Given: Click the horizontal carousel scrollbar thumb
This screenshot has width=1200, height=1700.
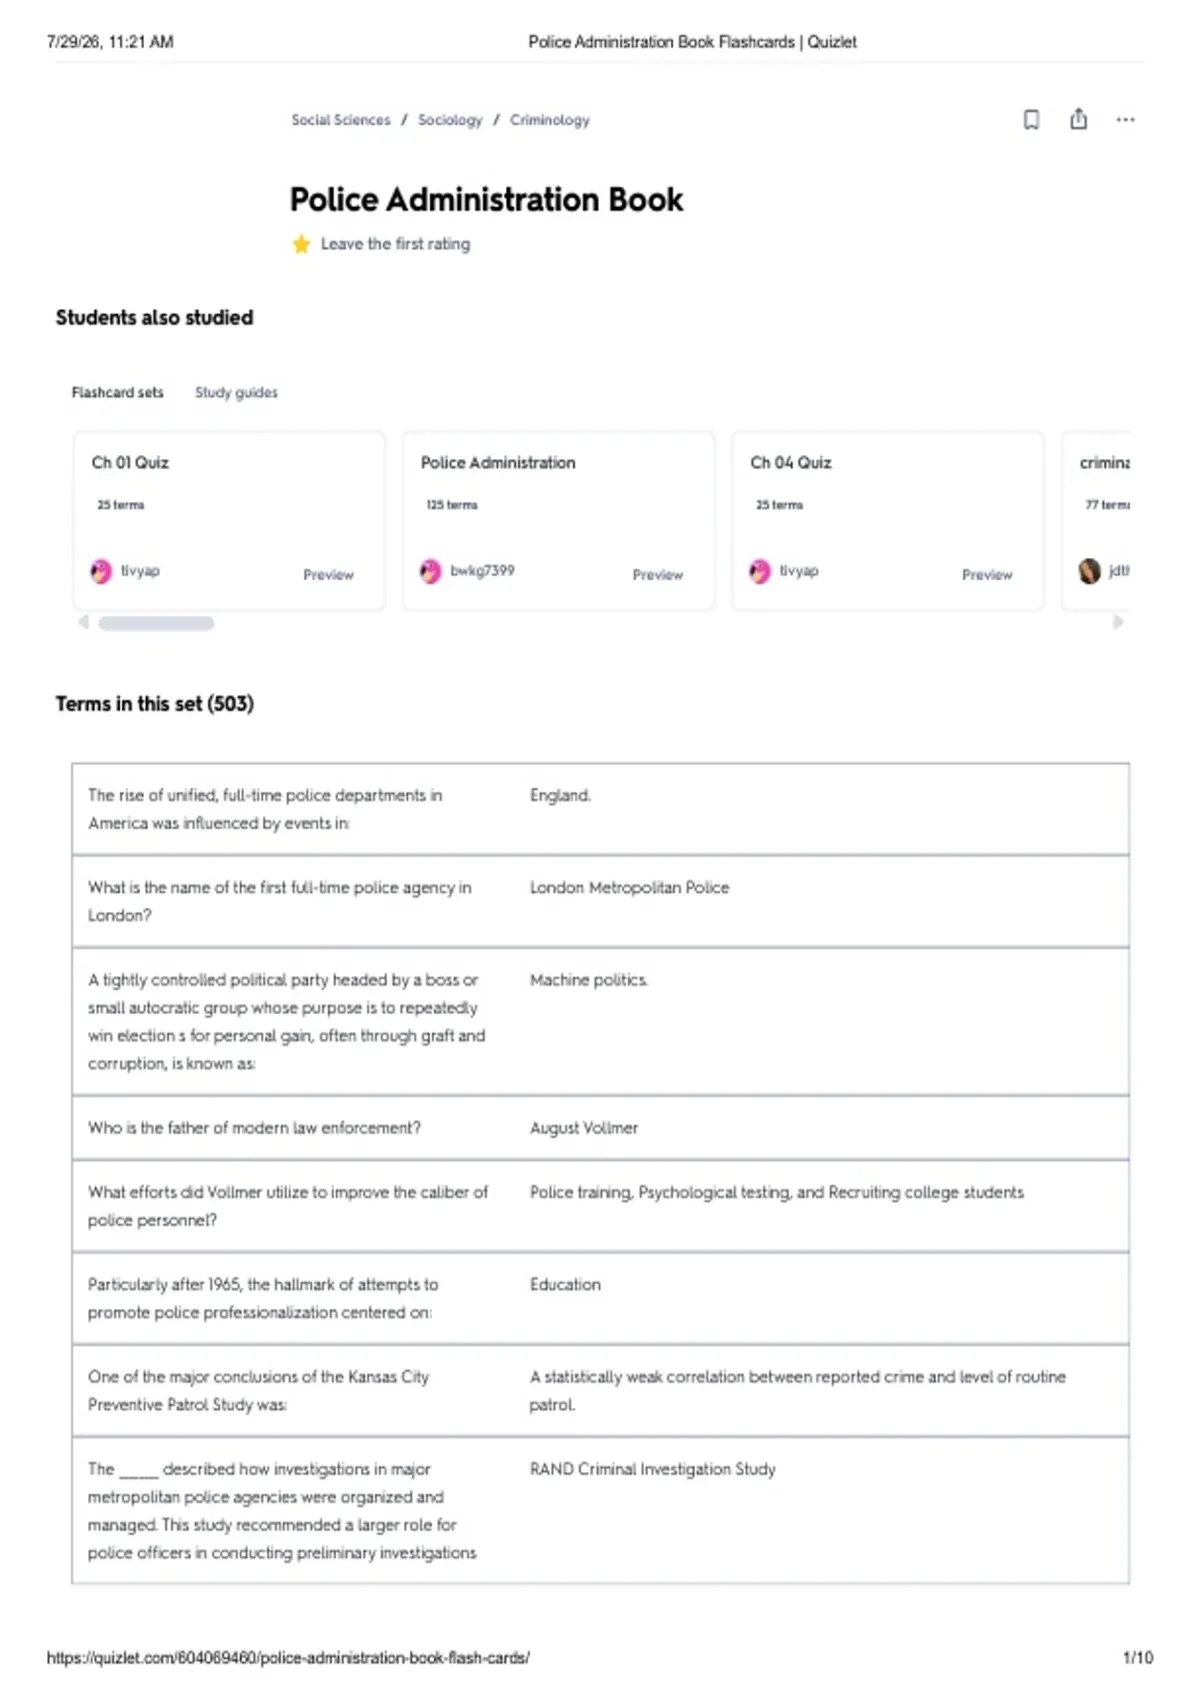Looking at the screenshot, I should 156,623.
